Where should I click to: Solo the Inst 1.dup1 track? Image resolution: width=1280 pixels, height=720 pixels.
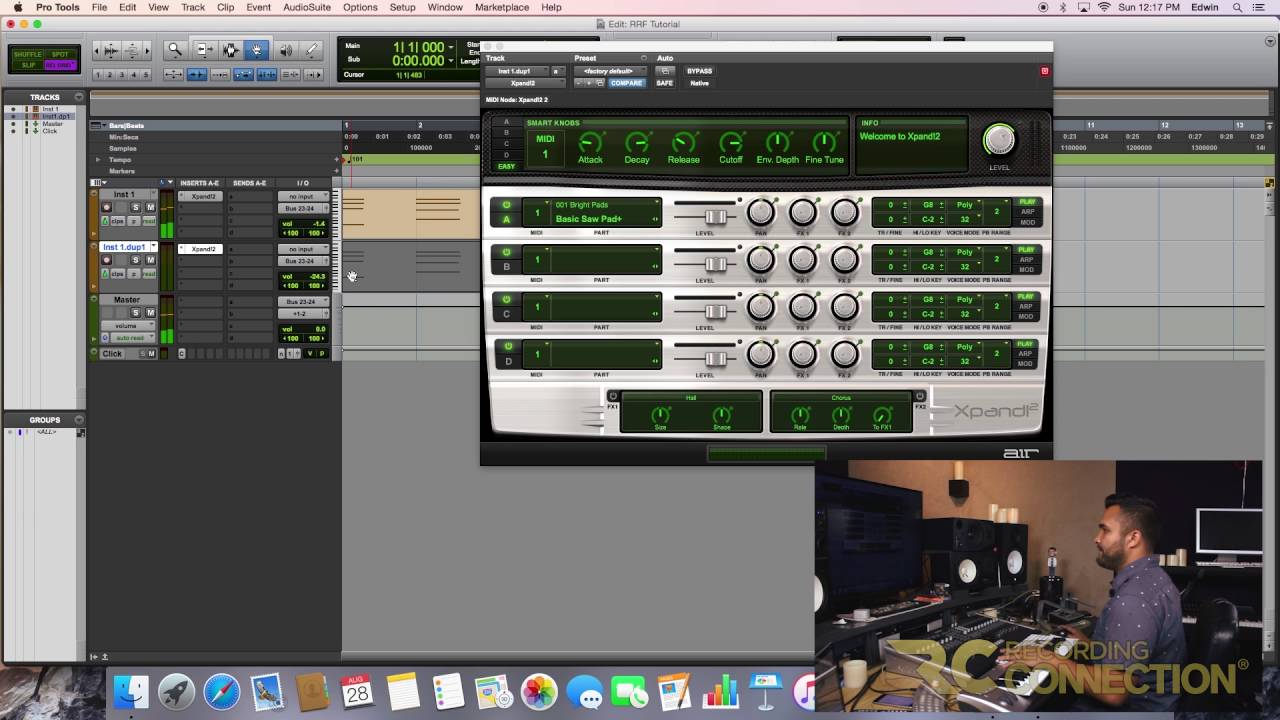(x=135, y=260)
